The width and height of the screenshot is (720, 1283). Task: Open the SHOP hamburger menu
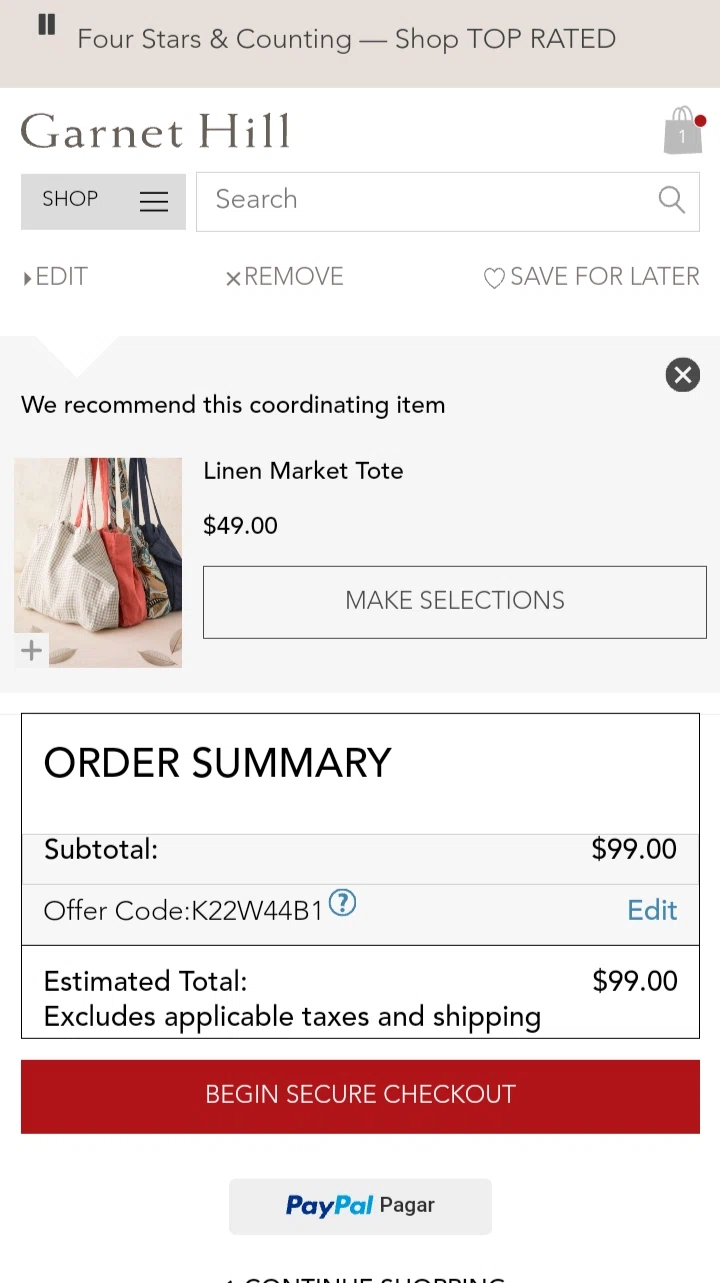[103, 201]
